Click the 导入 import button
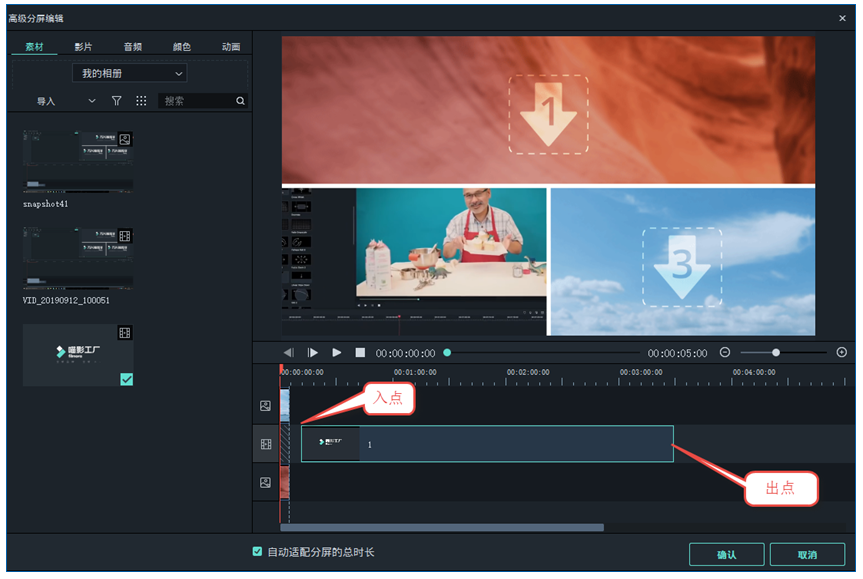Image resolution: width=863 pixels, height=579 pixels. [46, 101]
